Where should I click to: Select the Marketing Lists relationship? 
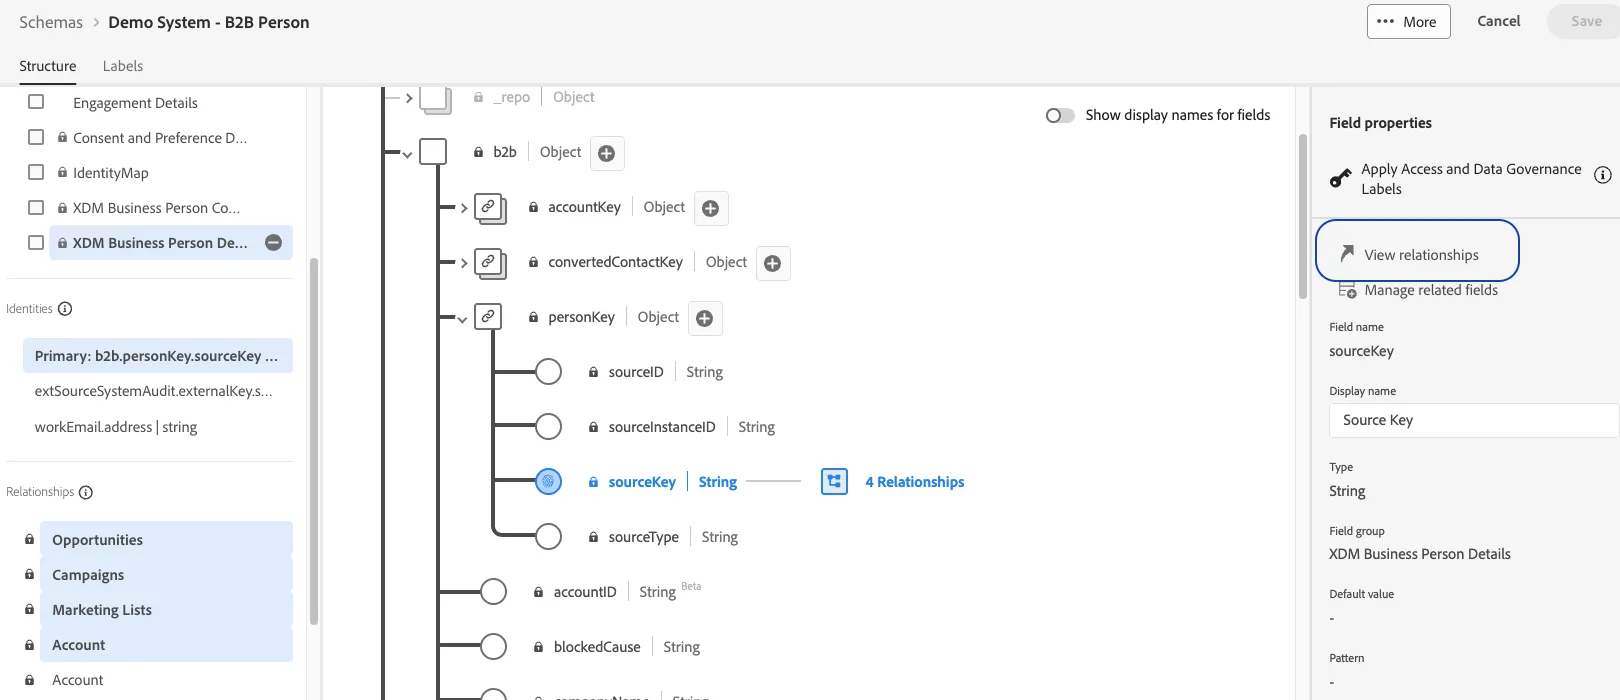pyautogui.click(x=166, y=610)
